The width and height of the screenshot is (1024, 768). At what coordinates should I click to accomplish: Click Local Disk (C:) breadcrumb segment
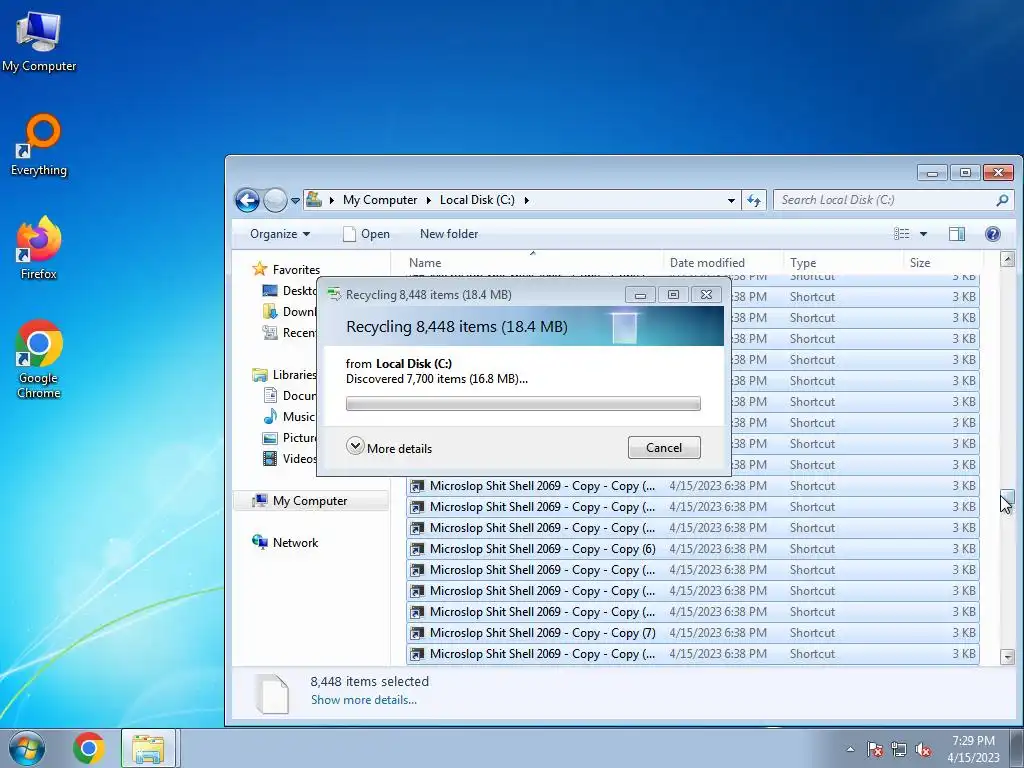(x=477, y=200)
